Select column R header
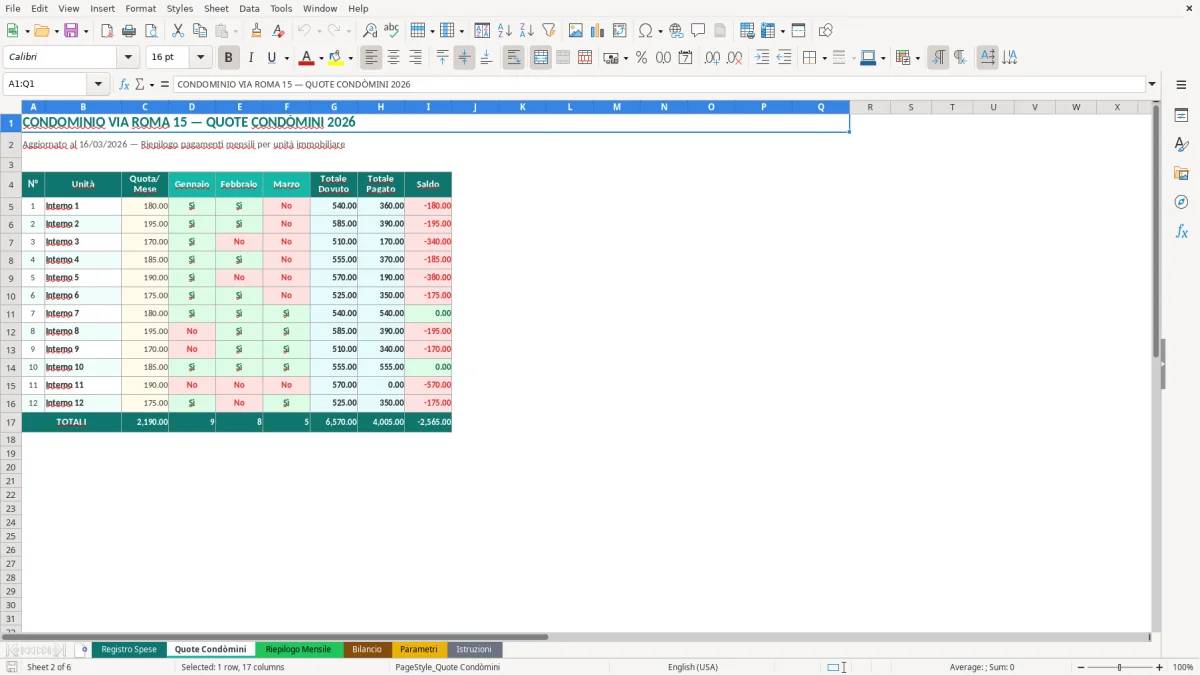The width and height of the screenshot is (1200, 675). [x=870, y=107]
